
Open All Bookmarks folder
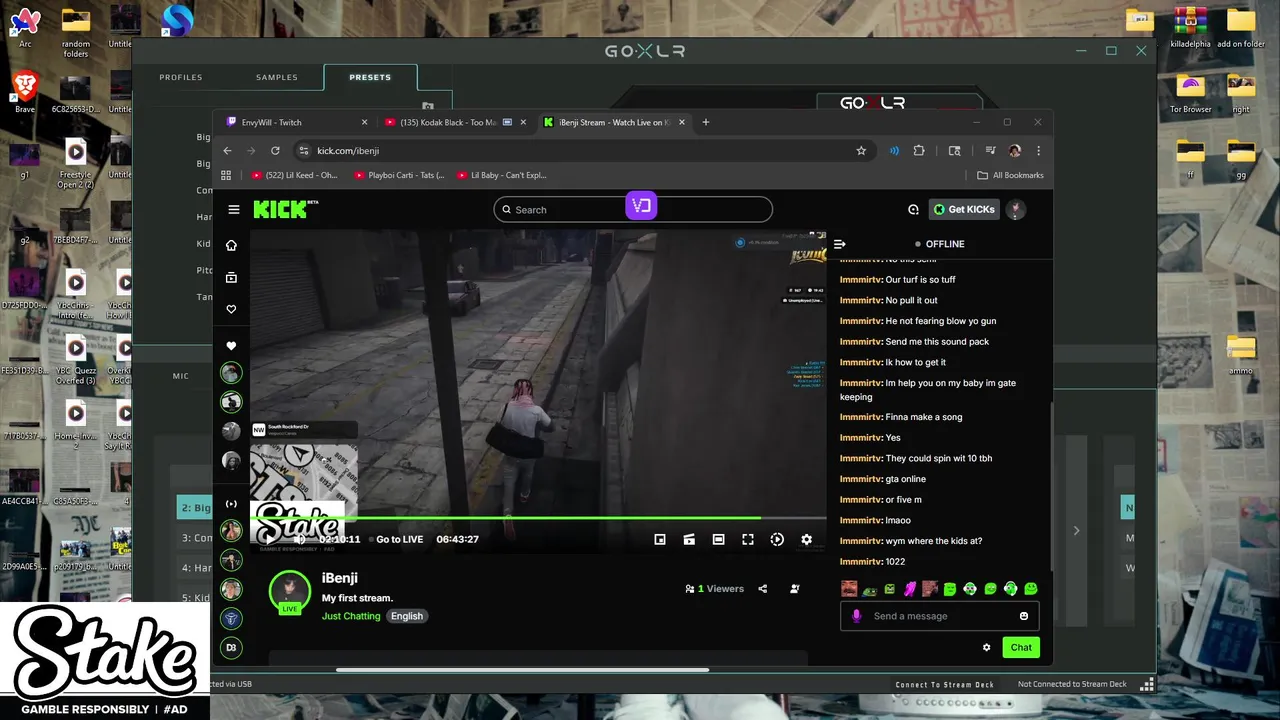(1010, 175)
